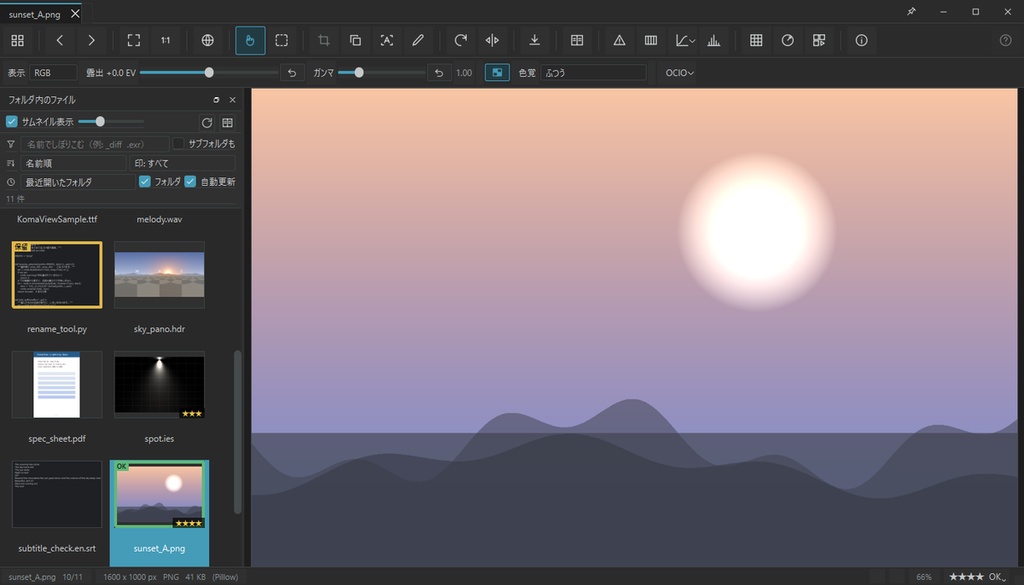Toggle the checkerboard background button
Image resolution: width=1024 pixels, height=585 pixels.
pyautogui.click(x=497, y=72)
